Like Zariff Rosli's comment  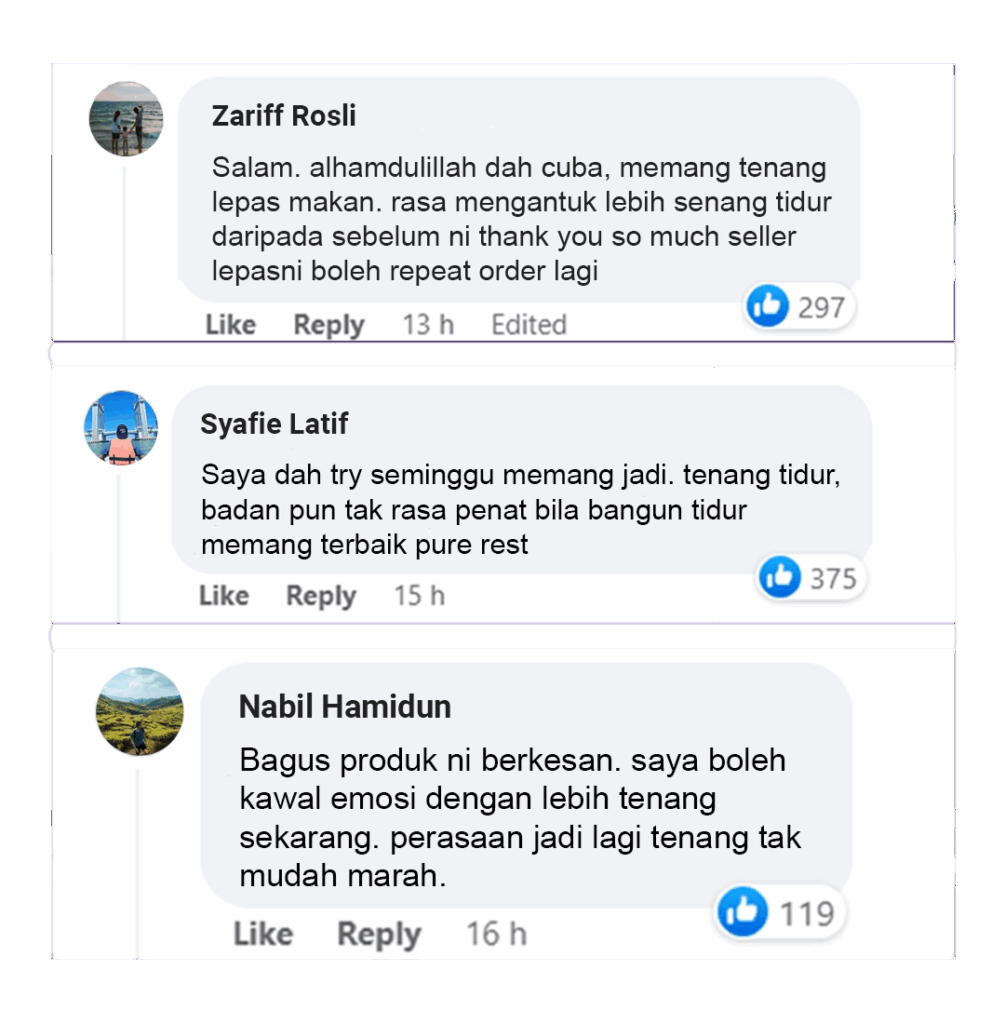coord(231,325)
